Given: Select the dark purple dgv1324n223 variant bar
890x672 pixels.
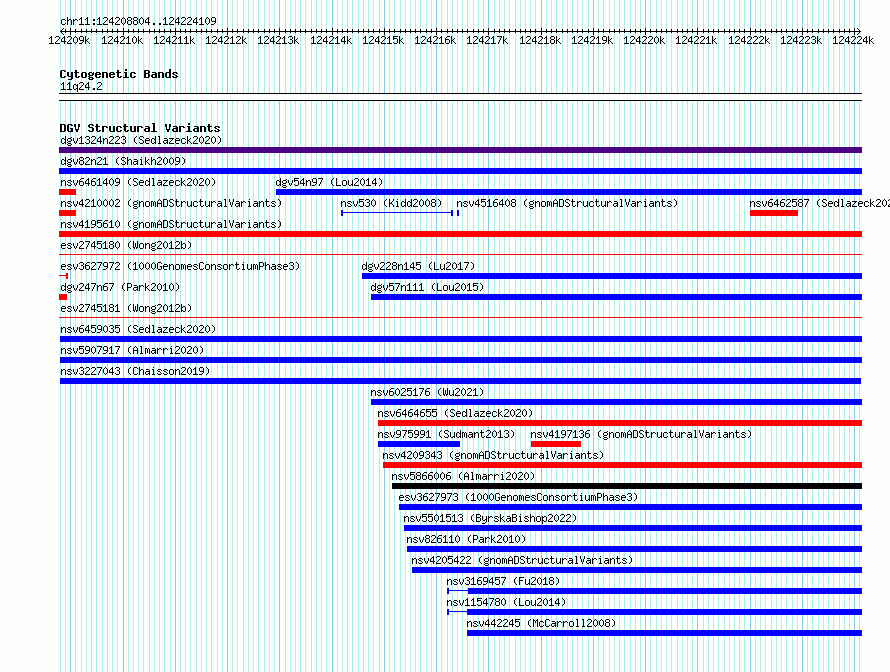Looking at the screenshot, I should 460,150.
